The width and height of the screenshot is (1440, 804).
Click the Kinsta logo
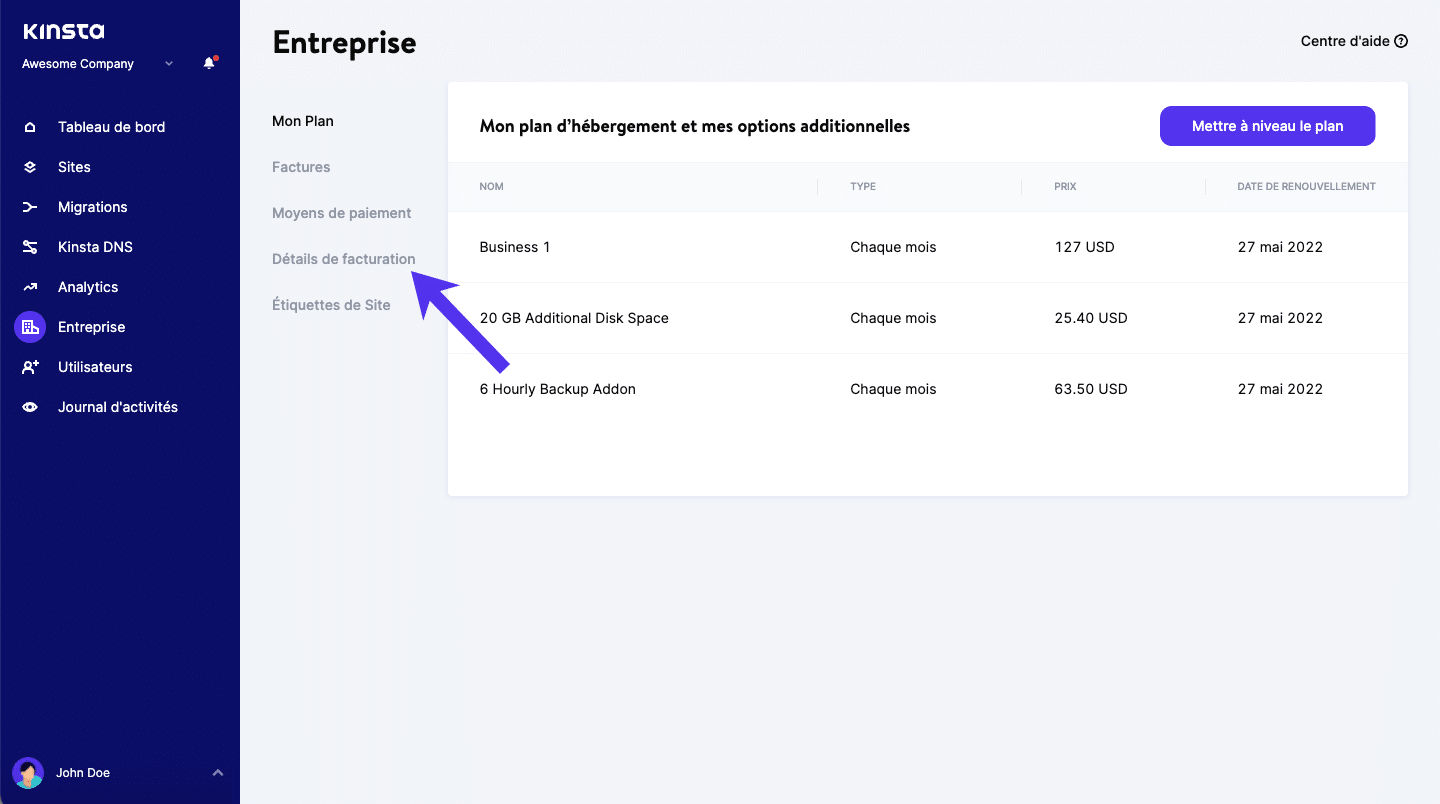coord(63,31)
